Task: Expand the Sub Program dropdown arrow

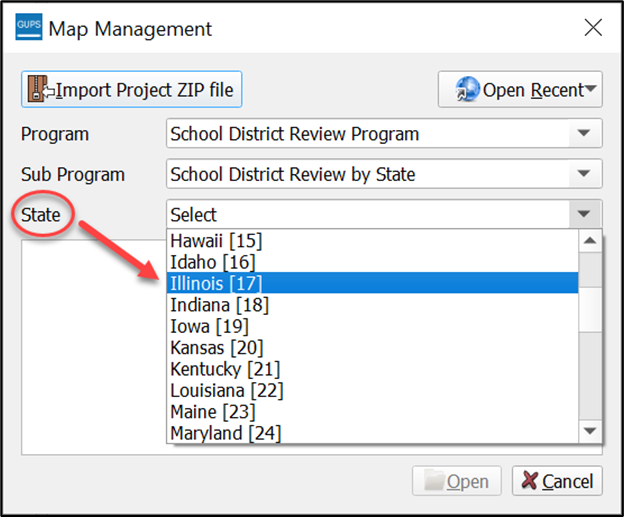Action: click(584, 174)
